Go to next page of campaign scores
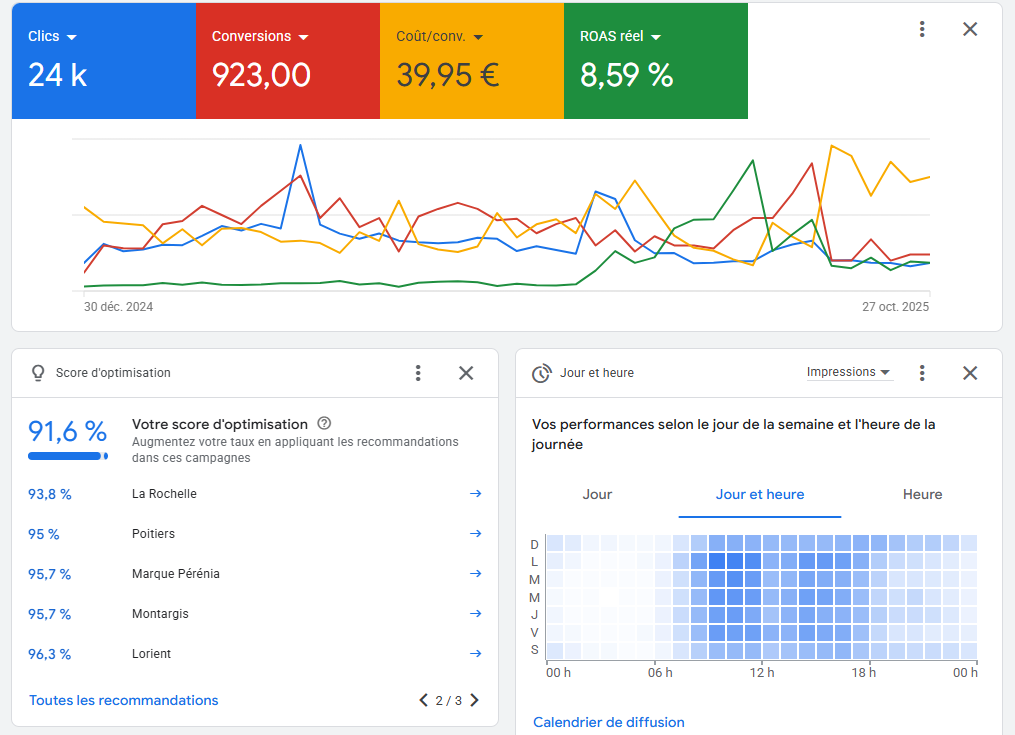 click(x=474, y=700)
